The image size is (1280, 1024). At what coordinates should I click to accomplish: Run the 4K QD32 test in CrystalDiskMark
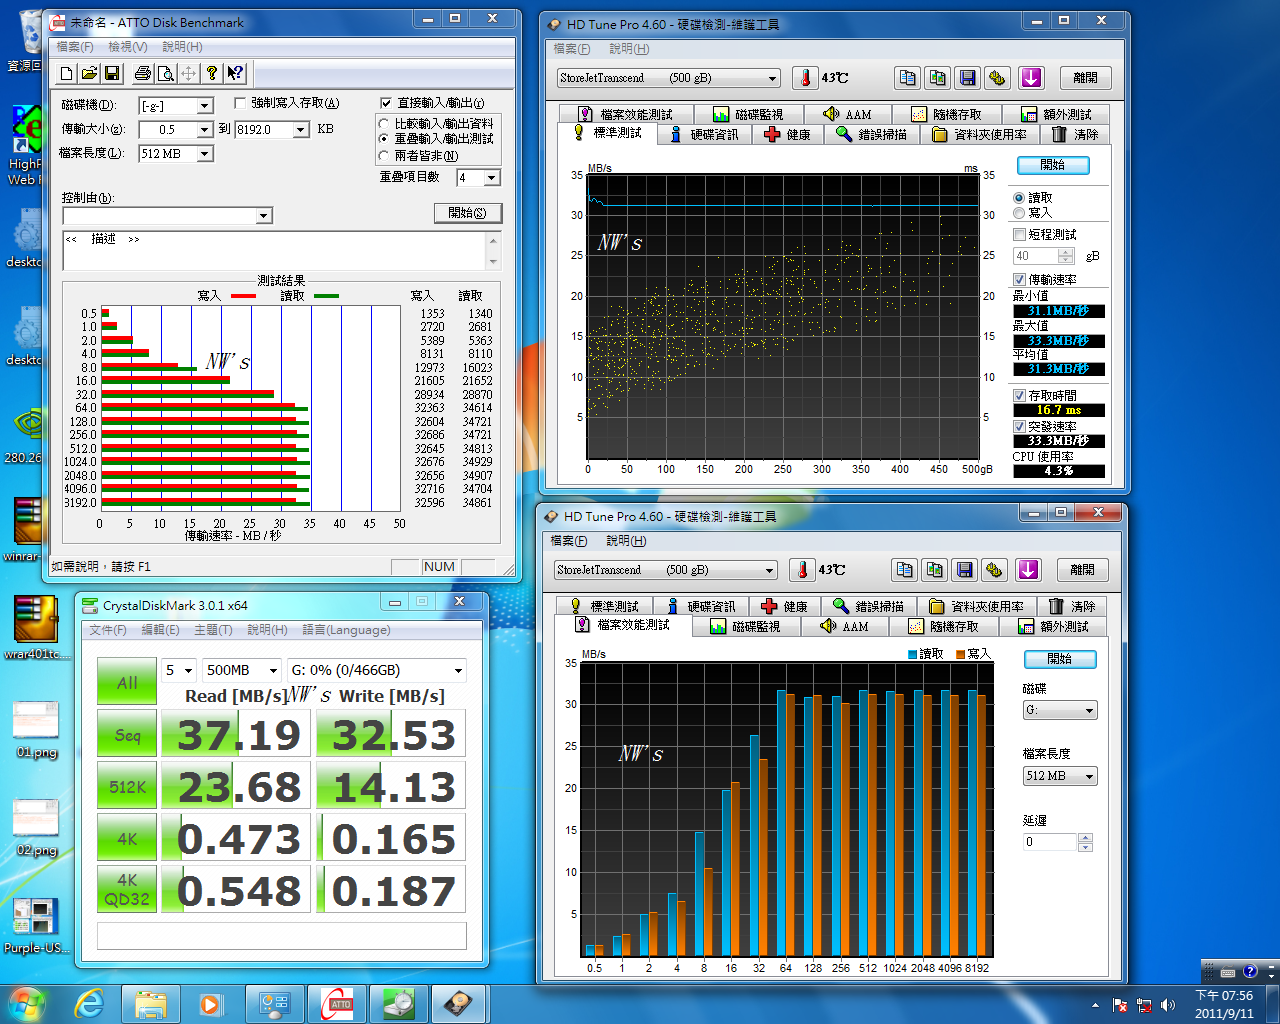127,890
